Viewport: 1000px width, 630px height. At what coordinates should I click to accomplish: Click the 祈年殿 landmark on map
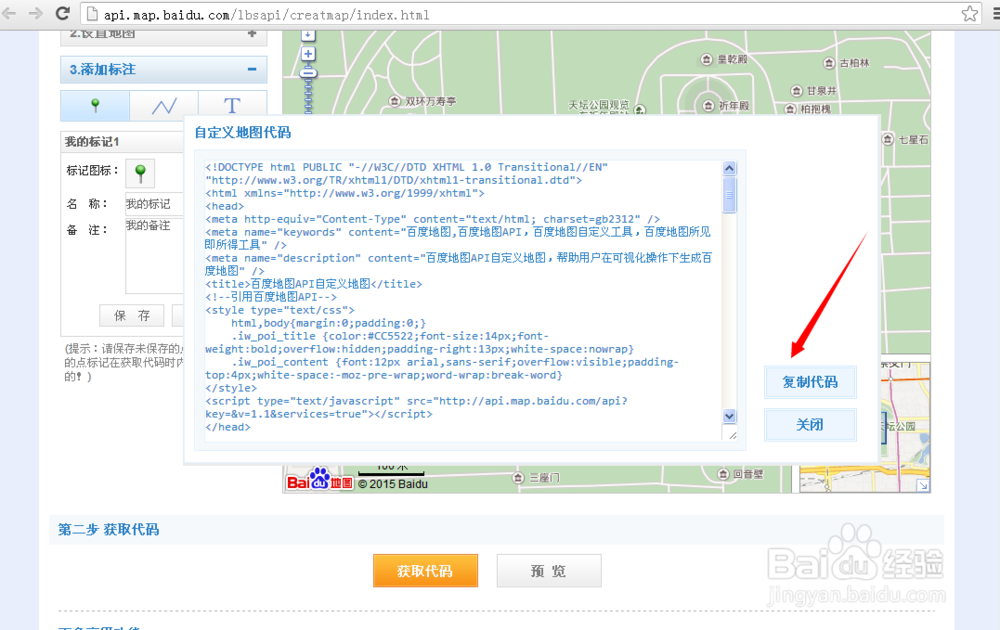[x=726, y=105]
